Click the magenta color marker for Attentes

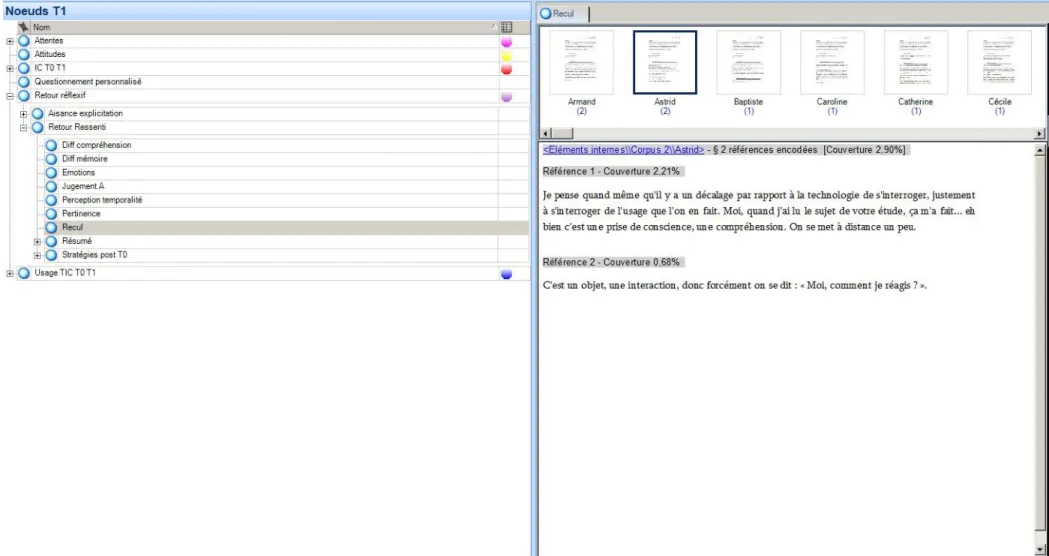tap(506, 41)
